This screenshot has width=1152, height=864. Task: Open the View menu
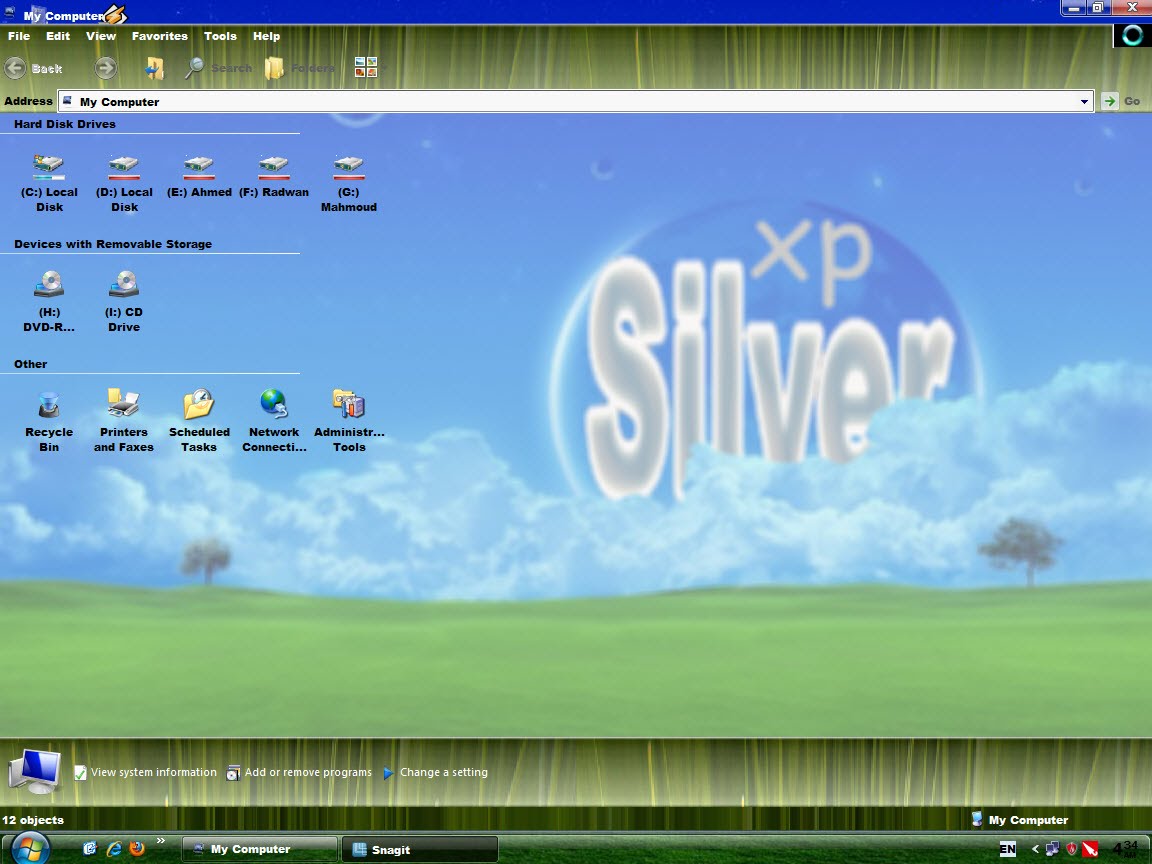click(101, 36)
